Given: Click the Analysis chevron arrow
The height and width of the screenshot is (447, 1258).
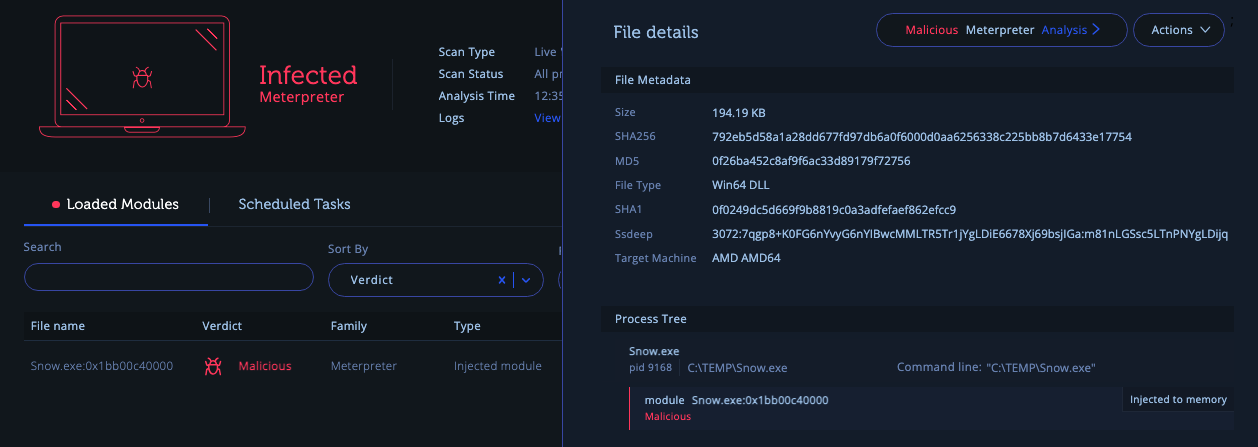Looking at the screenshot, I should pos(1096,30).
